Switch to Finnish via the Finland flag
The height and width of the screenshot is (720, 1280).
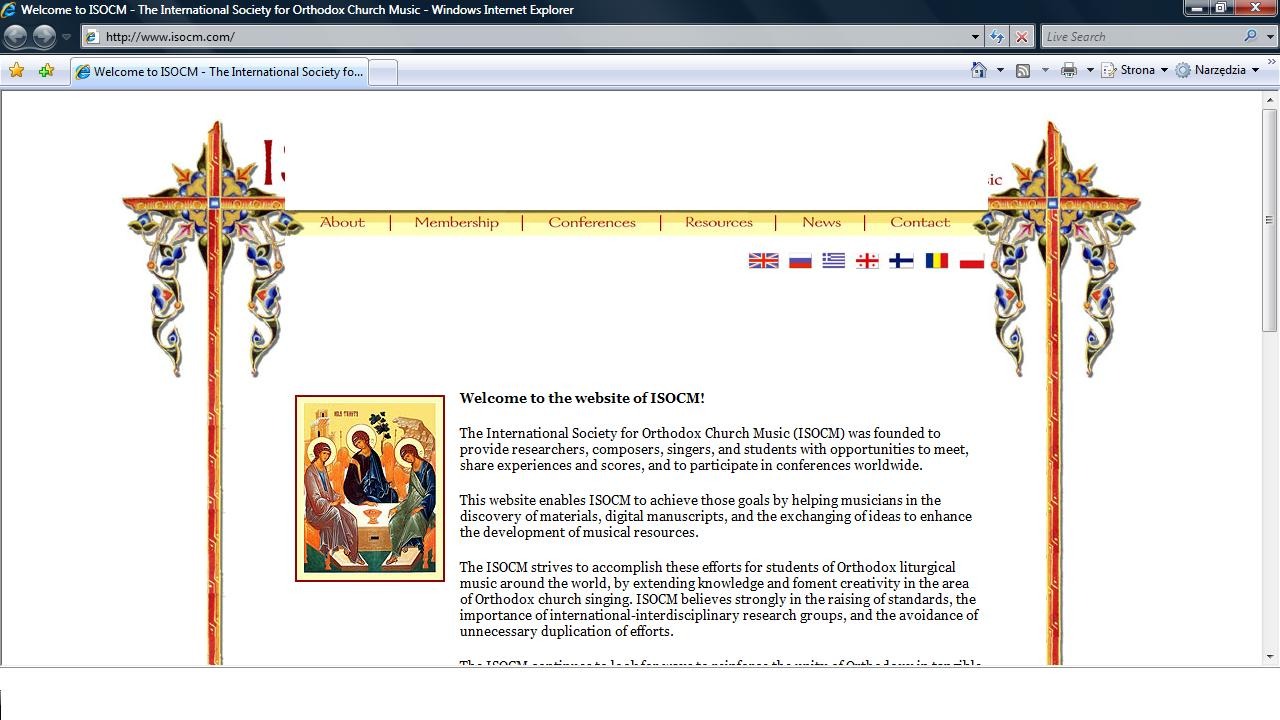pyautogui.click(x=901, y=261)
